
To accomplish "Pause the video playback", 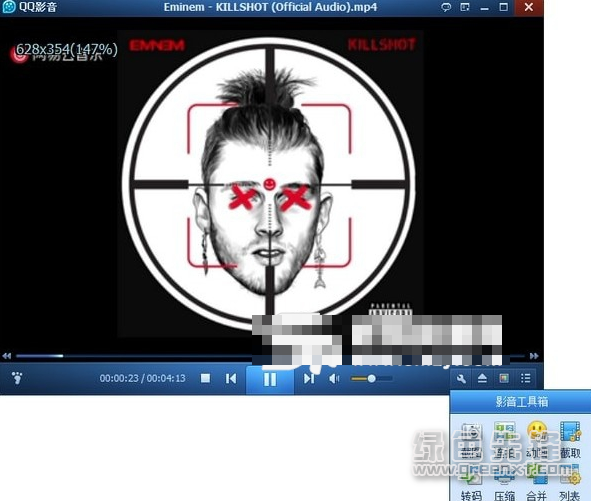I will 270,379.
